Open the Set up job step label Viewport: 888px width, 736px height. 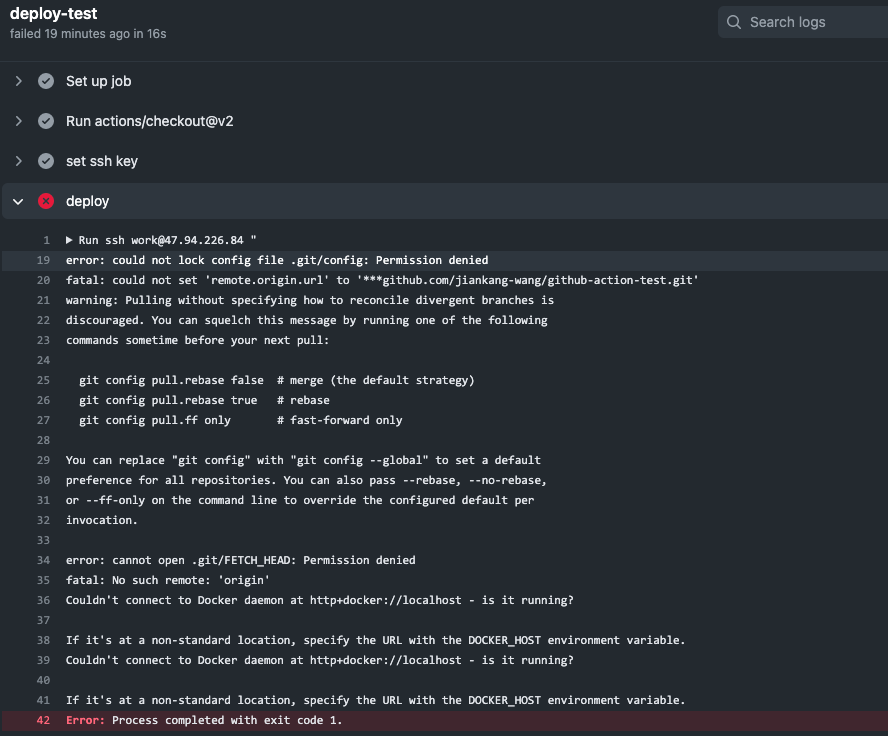[98, 81]
